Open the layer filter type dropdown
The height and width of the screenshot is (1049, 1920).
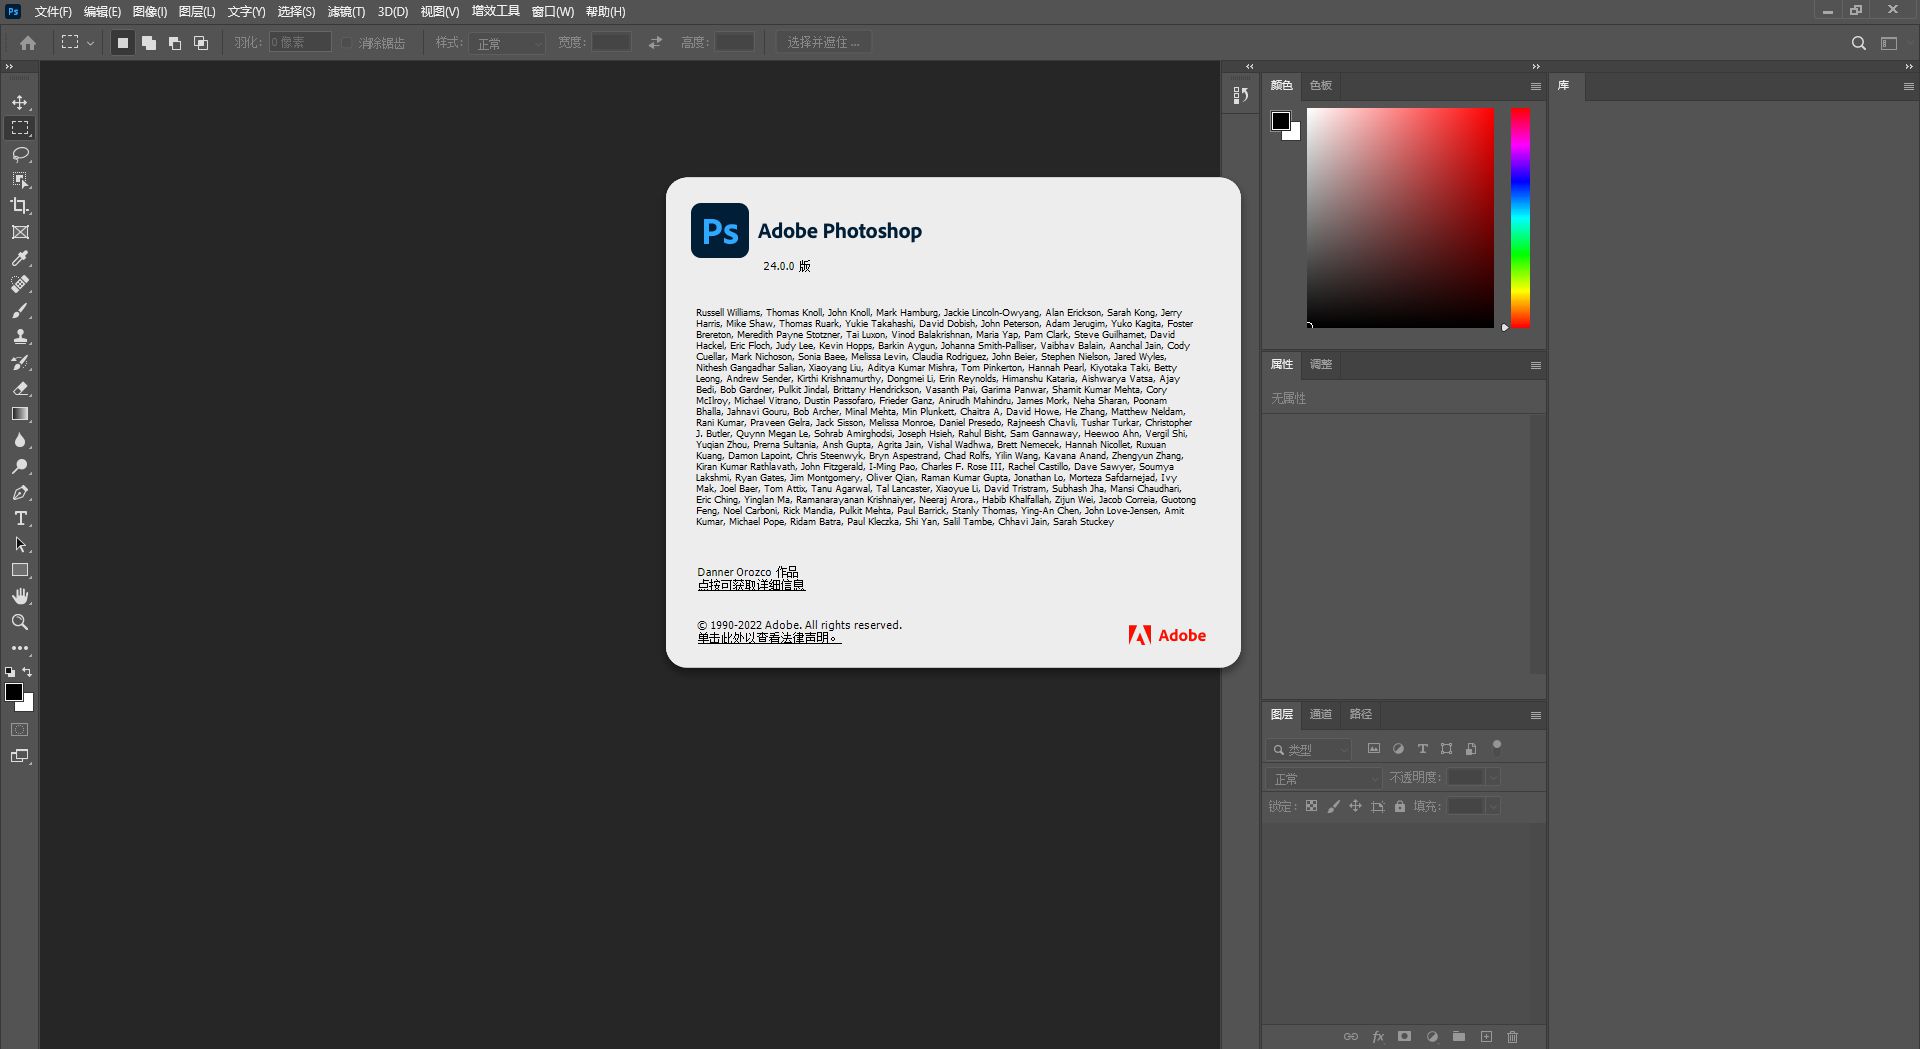1309,749
